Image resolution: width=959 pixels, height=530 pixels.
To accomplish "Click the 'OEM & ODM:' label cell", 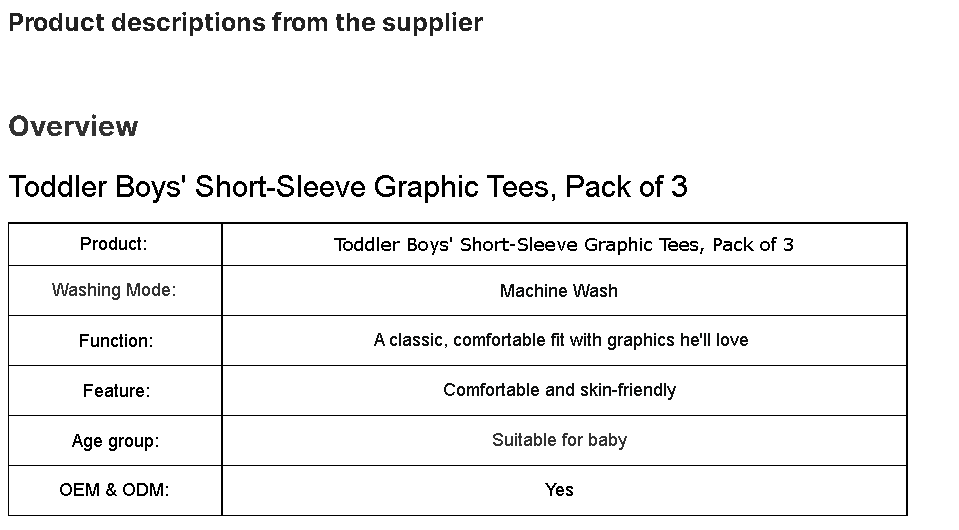I will (x=115, y=490).
